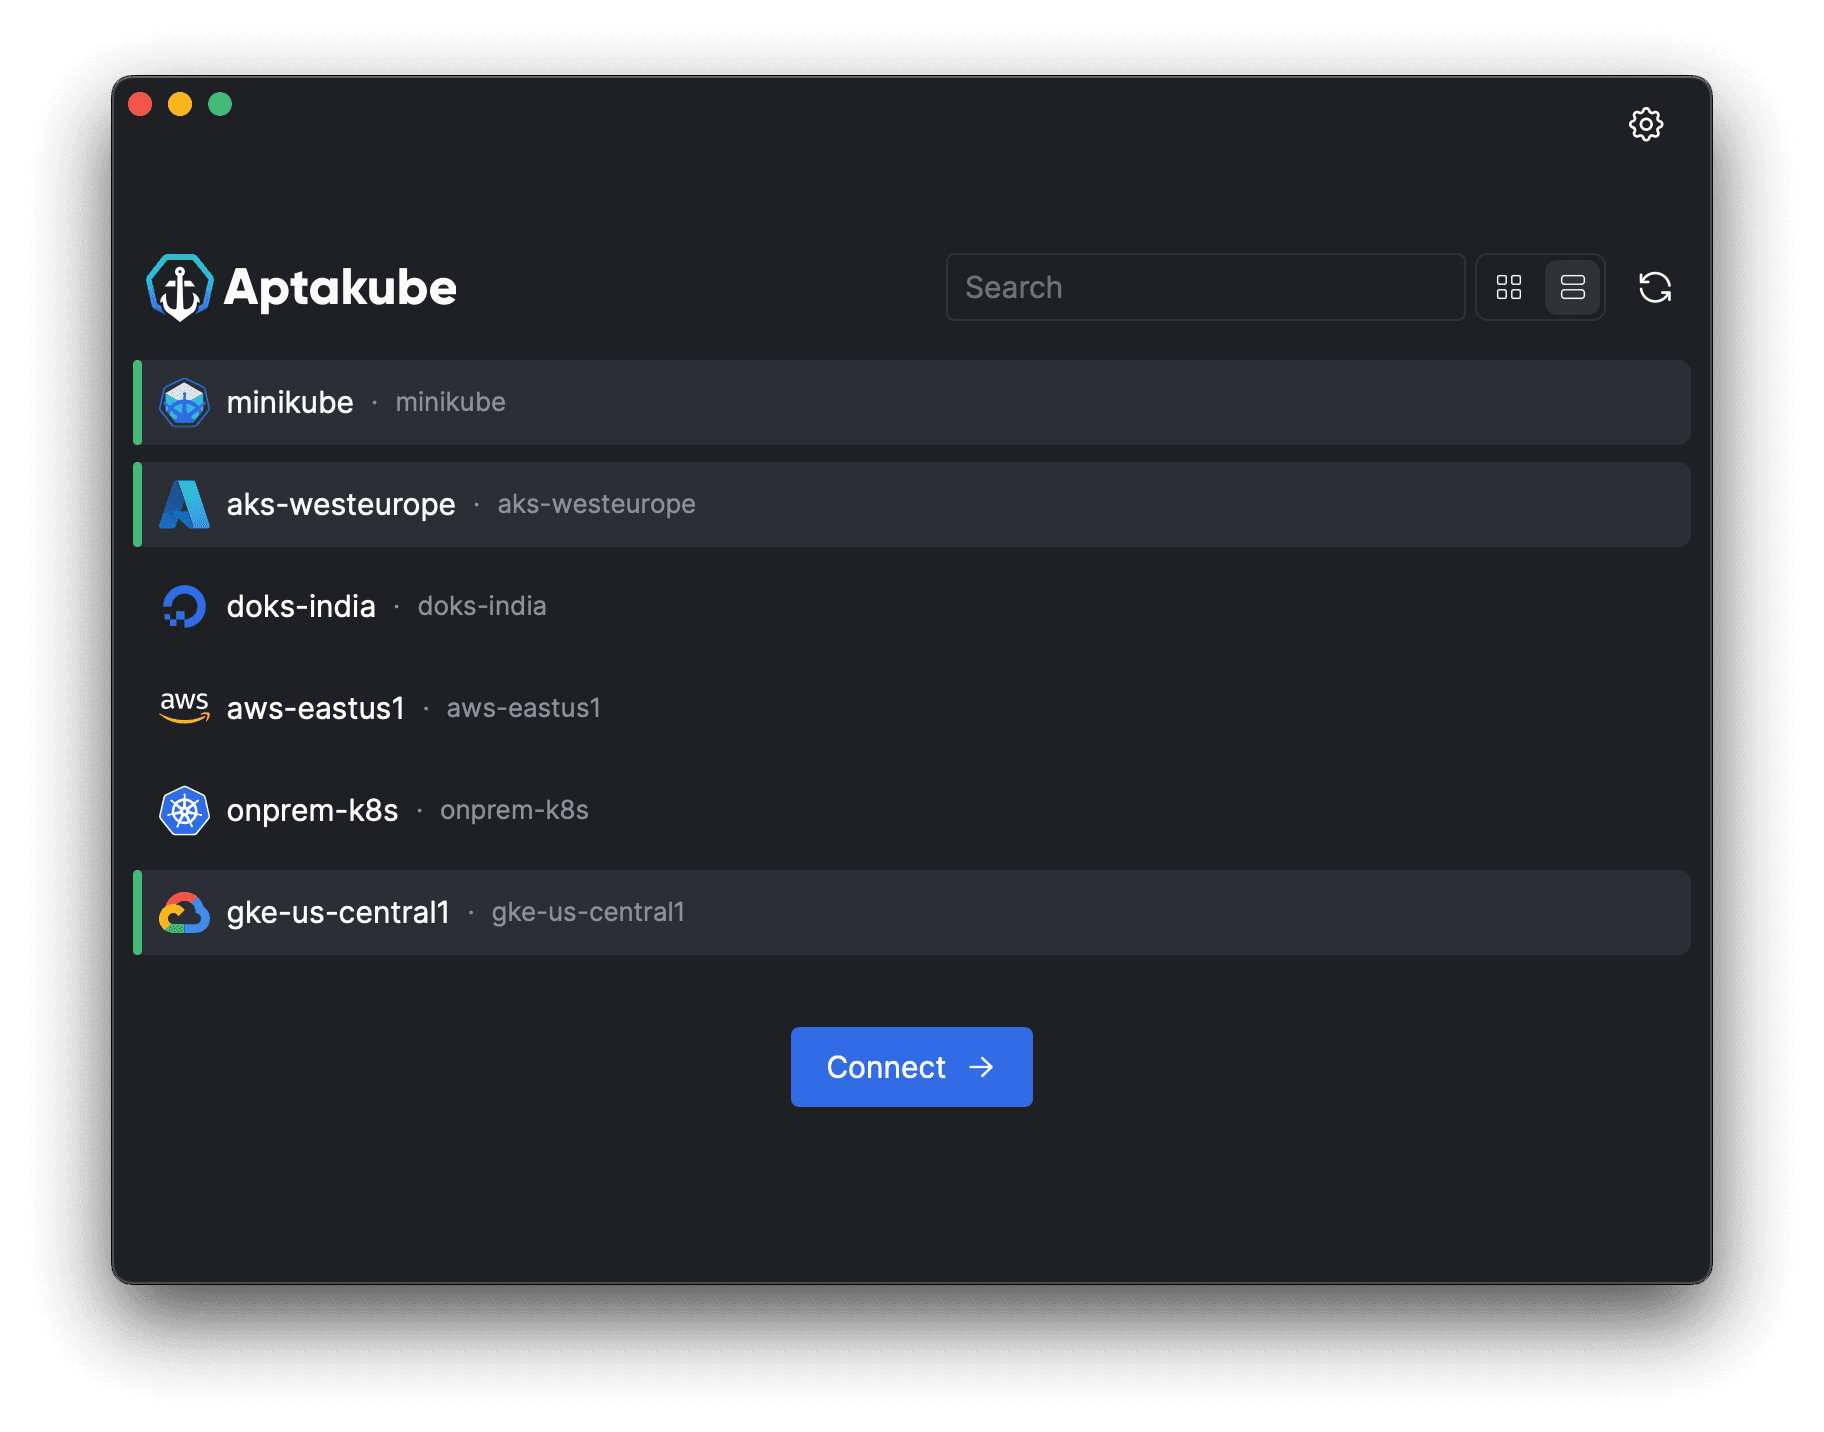Click the Azure icon next to aks-westeurope
The image size is (1824, 1432).
coord(184,504)
